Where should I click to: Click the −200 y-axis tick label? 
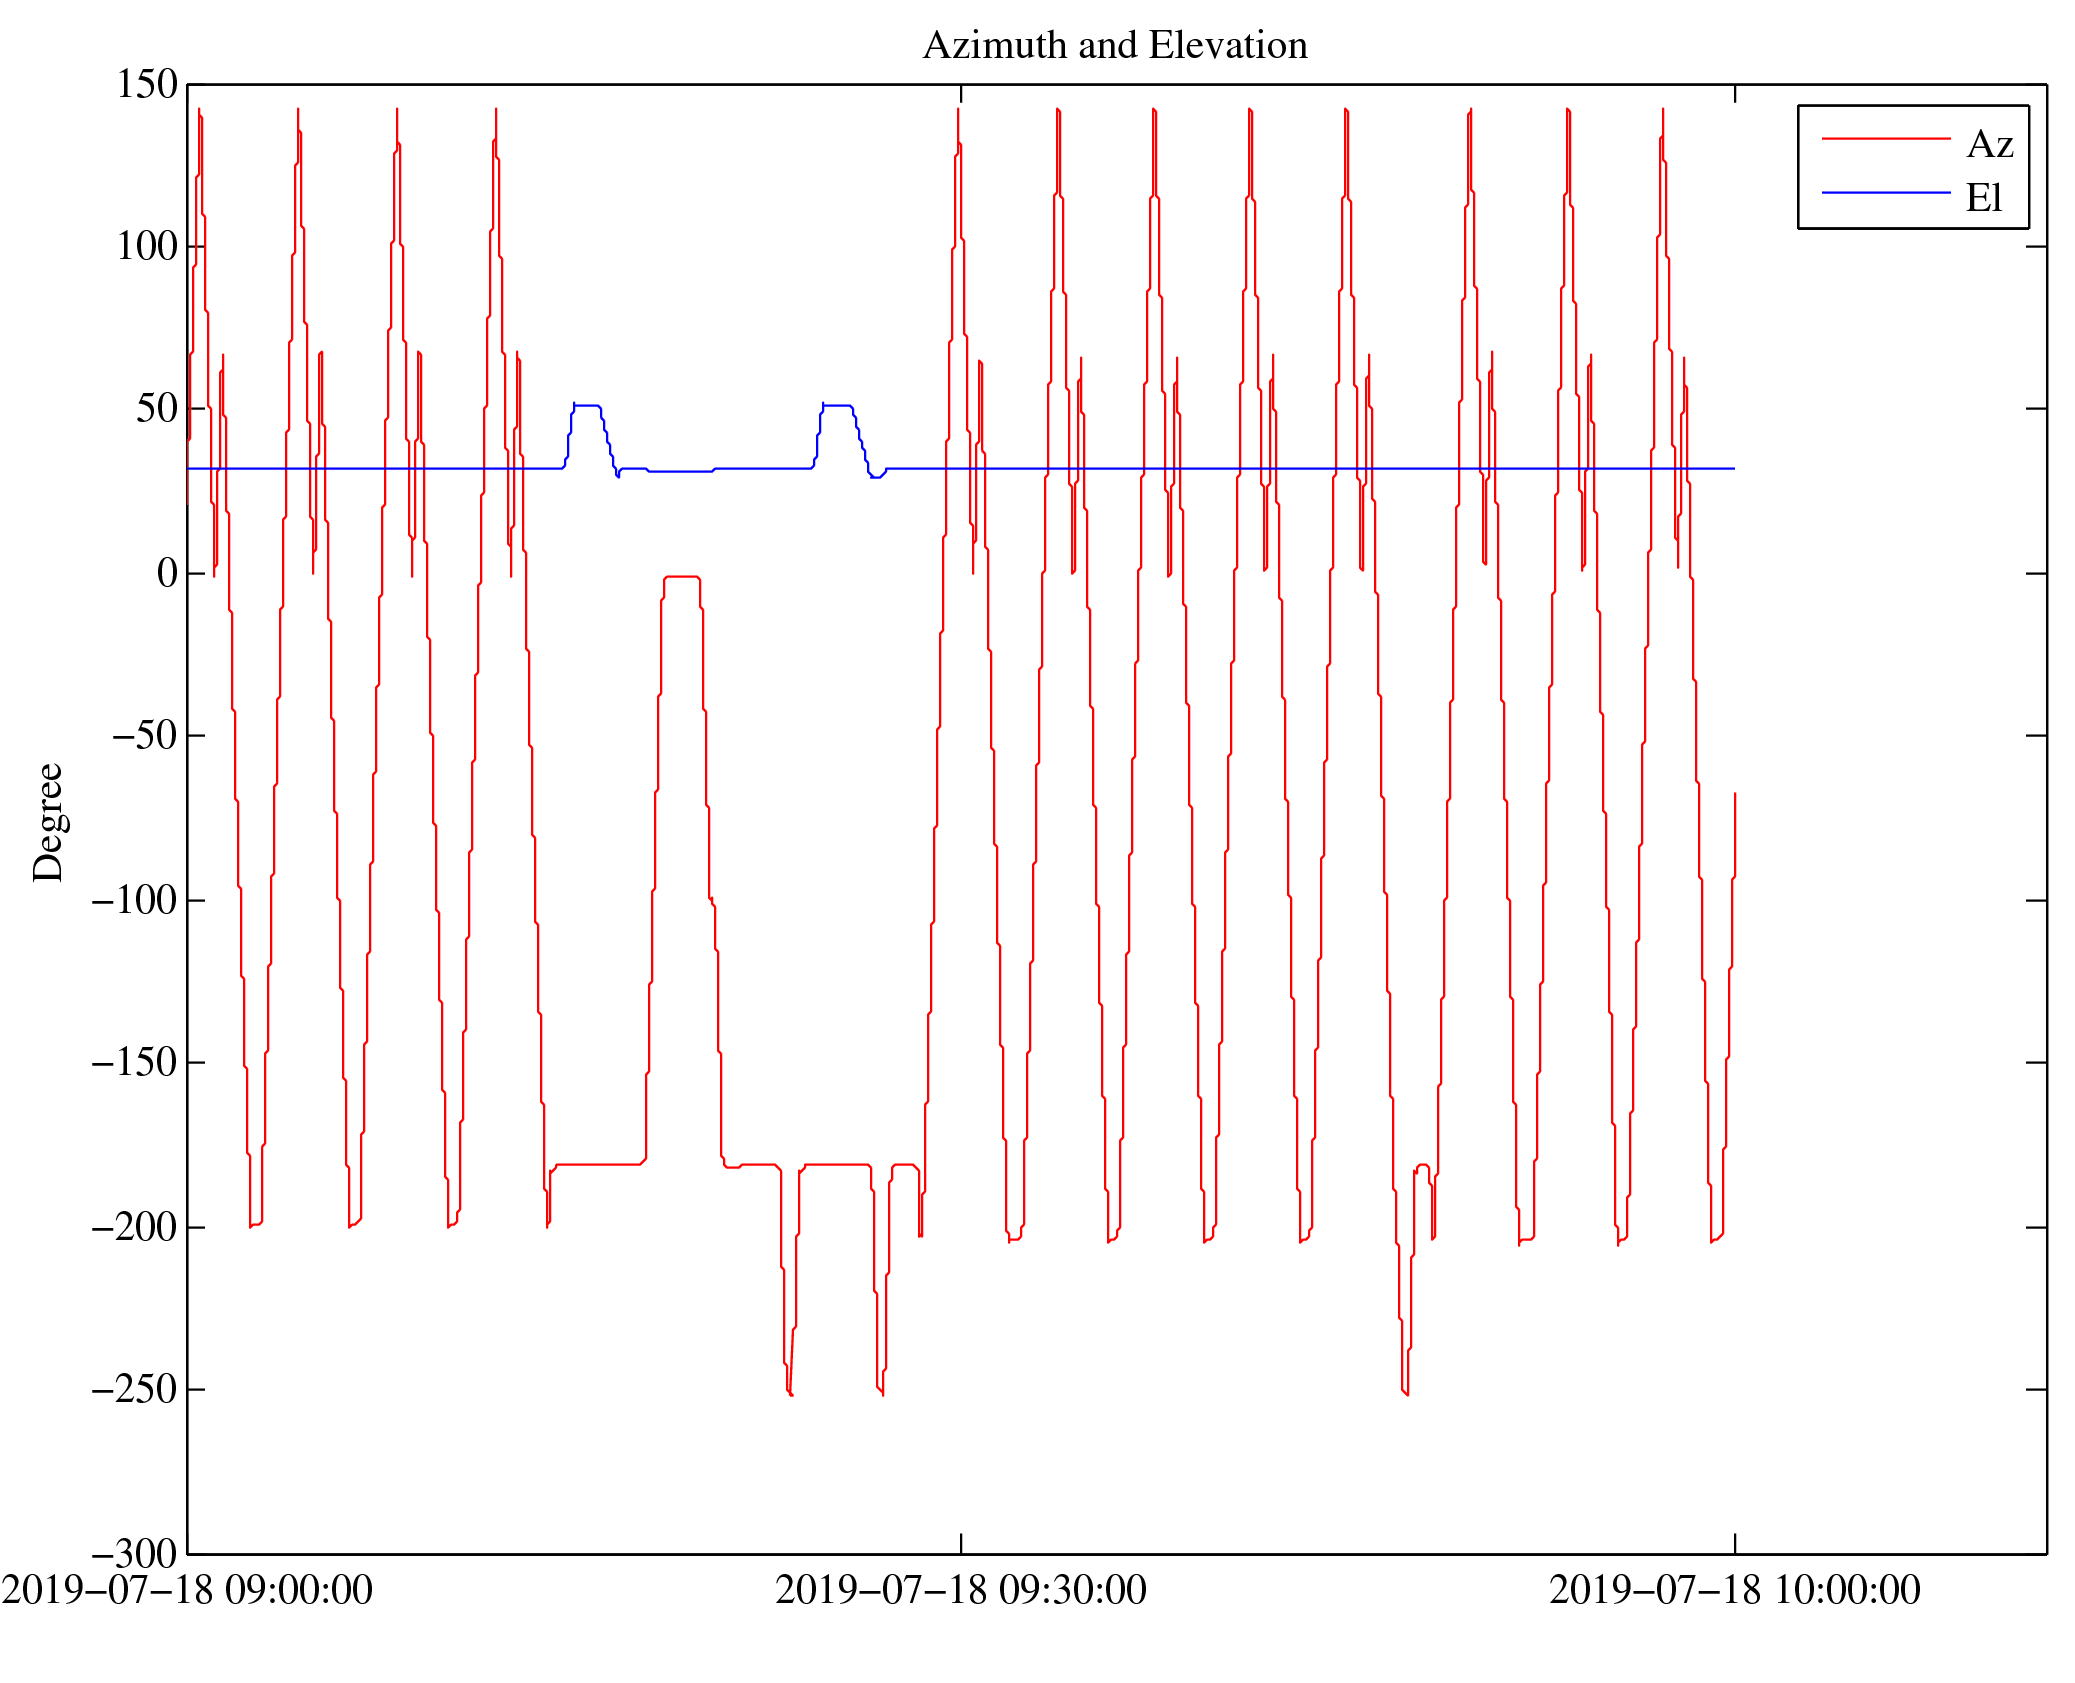[134, 1226]
